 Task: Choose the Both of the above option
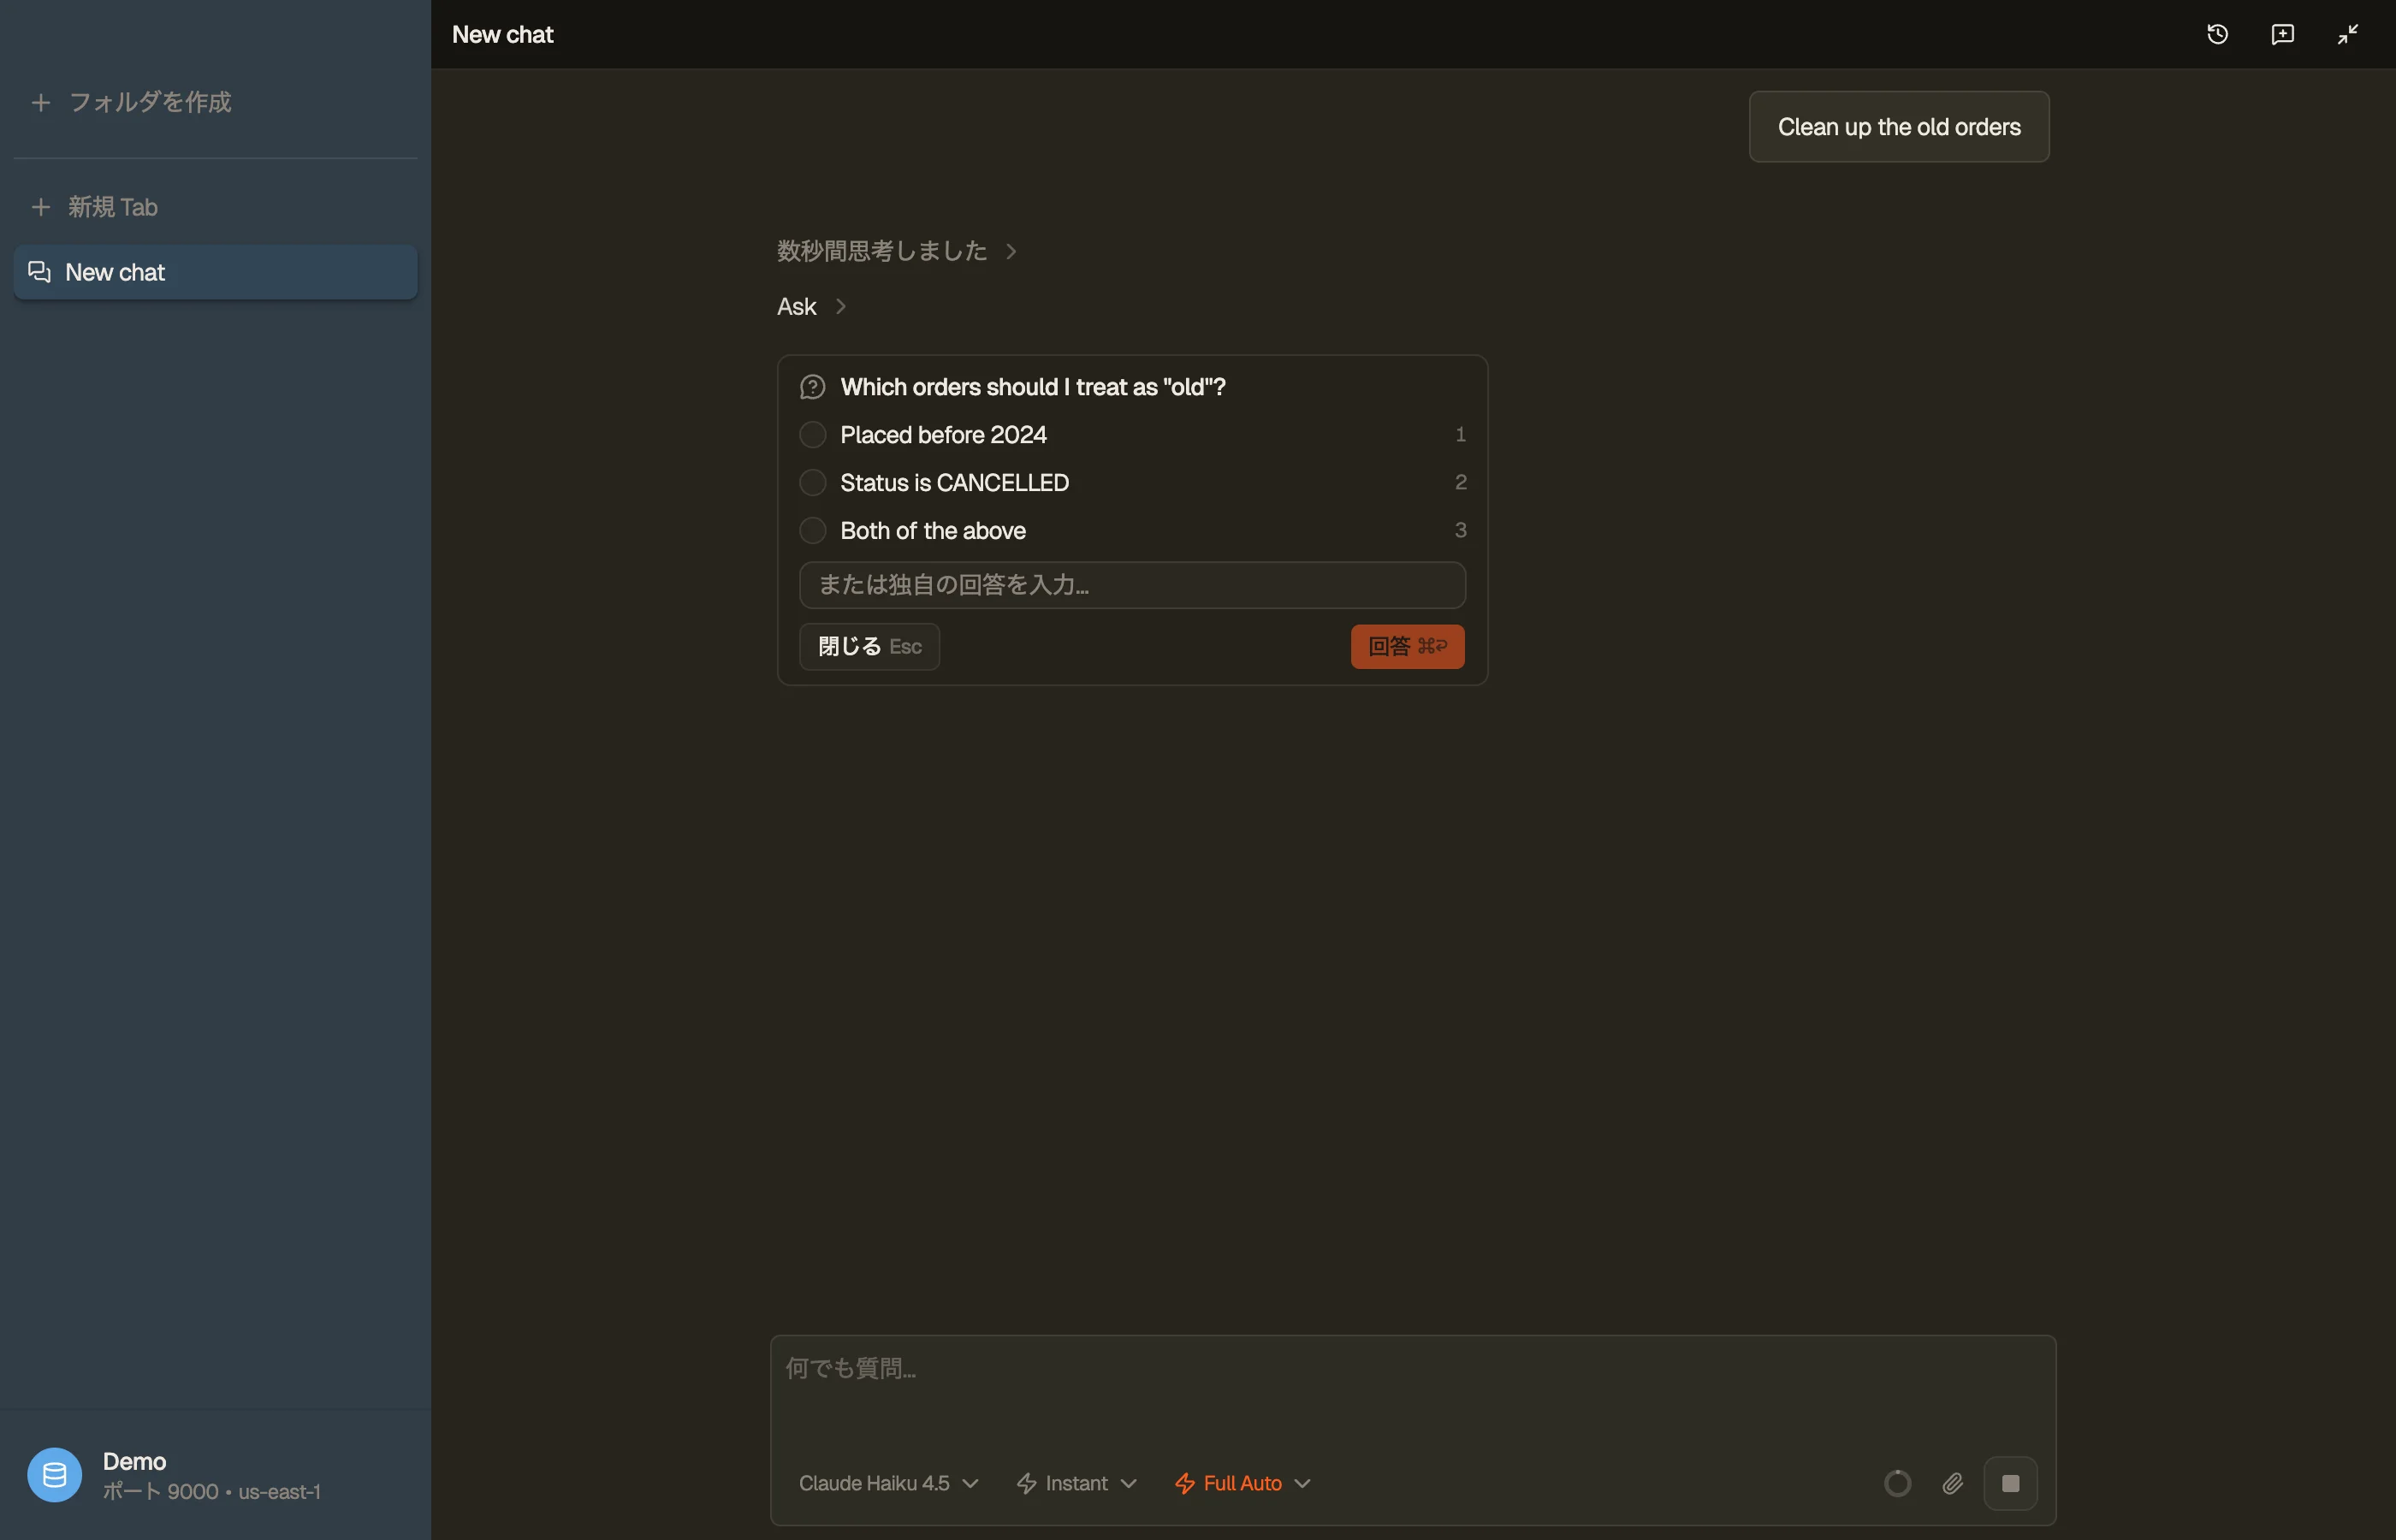[1132, 531]
